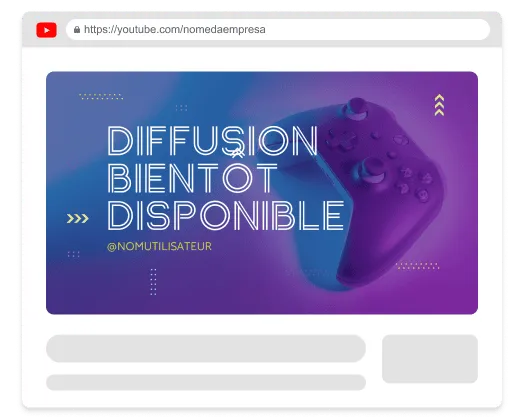Select the youtube.com/nomedaempresa URL field

(x=278, y=30)
